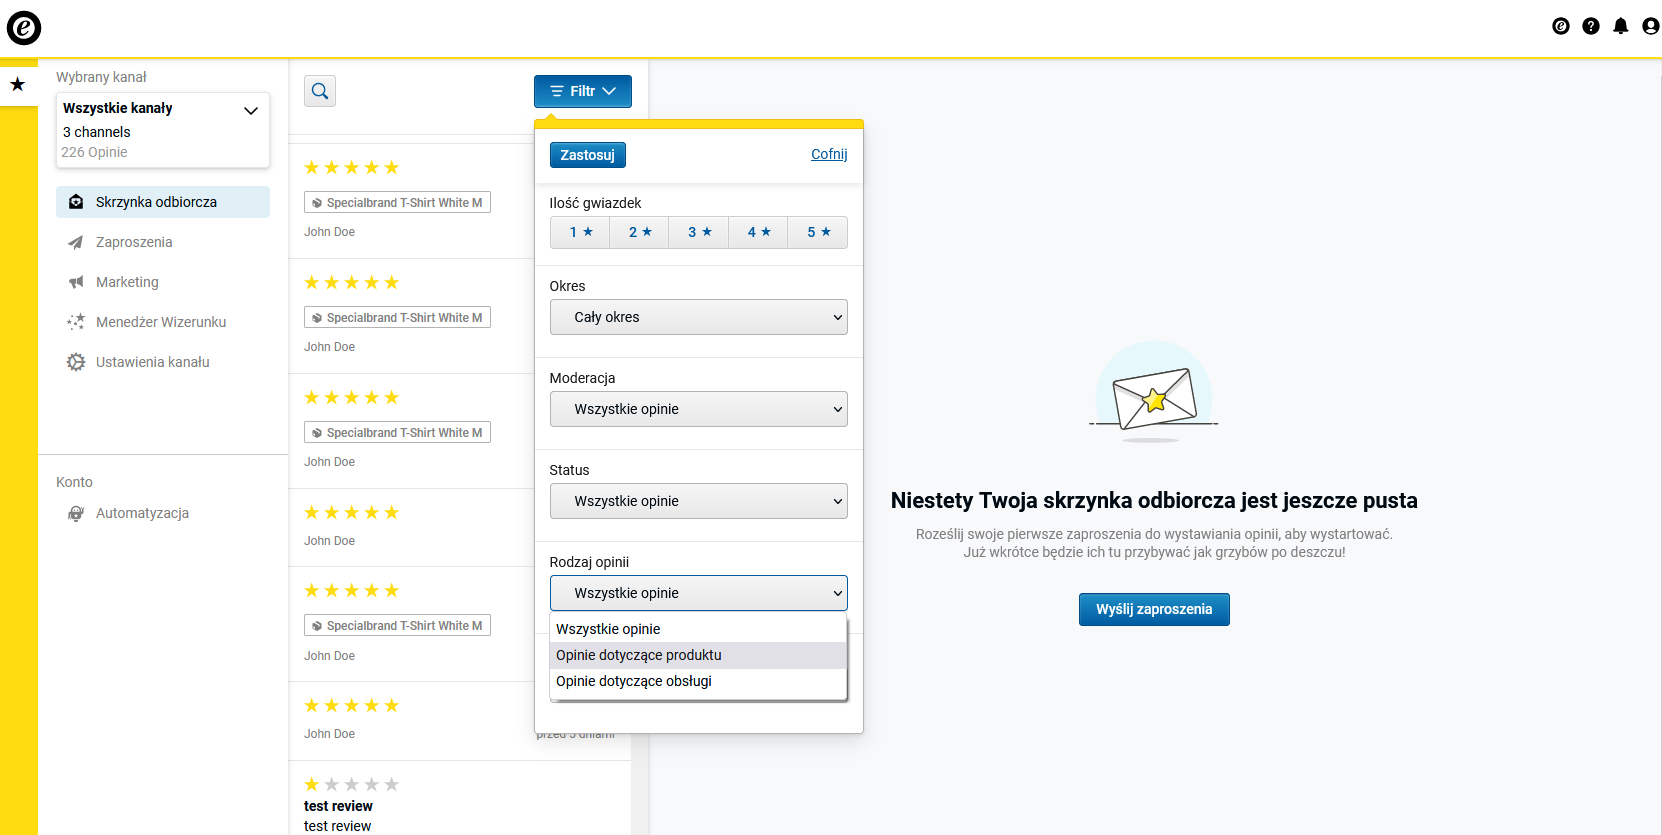Screen dimensions: 1662x835
Task: Toggle the 3 star filter
Action: click(699, 232)
